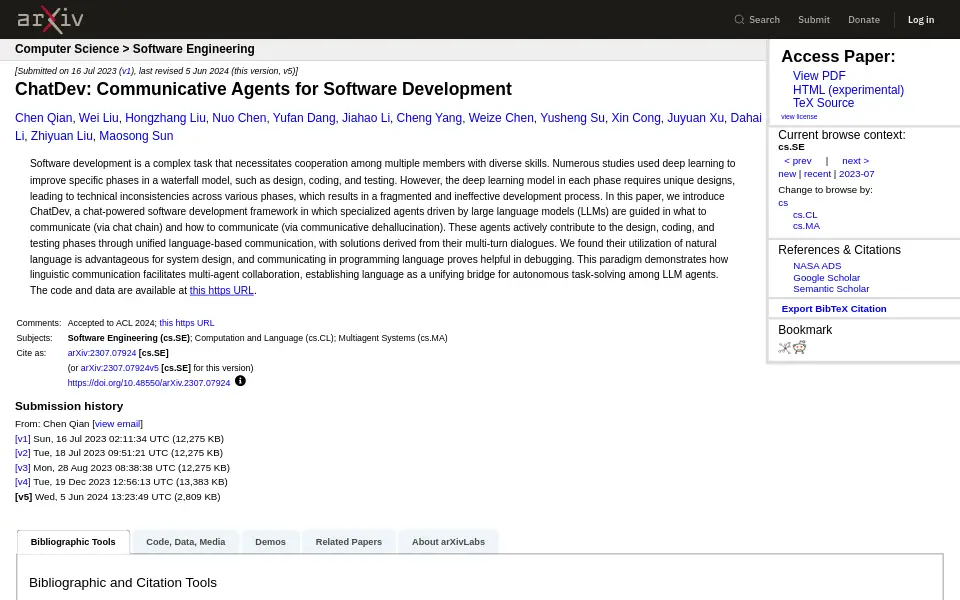Viewport: 960px width, 600px height.
Task: Download TeX Source
Action: (823, 103)
